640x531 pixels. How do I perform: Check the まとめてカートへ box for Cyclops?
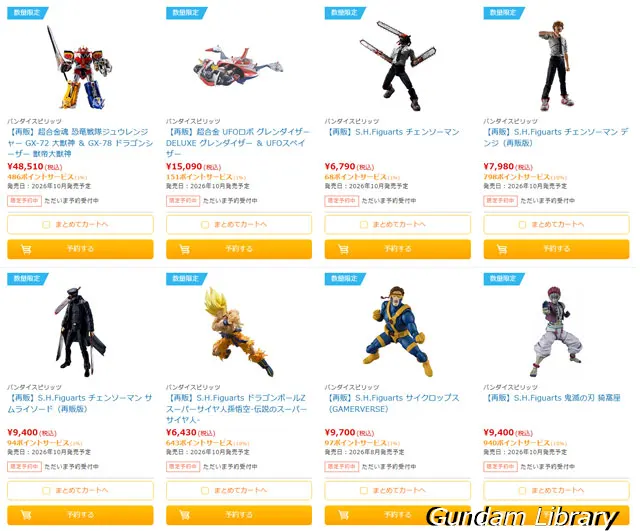click(x=364, y=490)
